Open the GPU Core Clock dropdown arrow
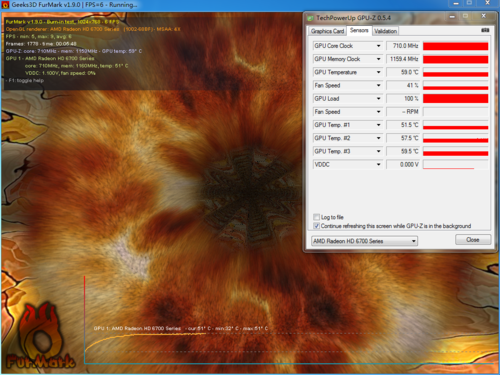Screen dimensions: 500x375 tap(378, 46)
